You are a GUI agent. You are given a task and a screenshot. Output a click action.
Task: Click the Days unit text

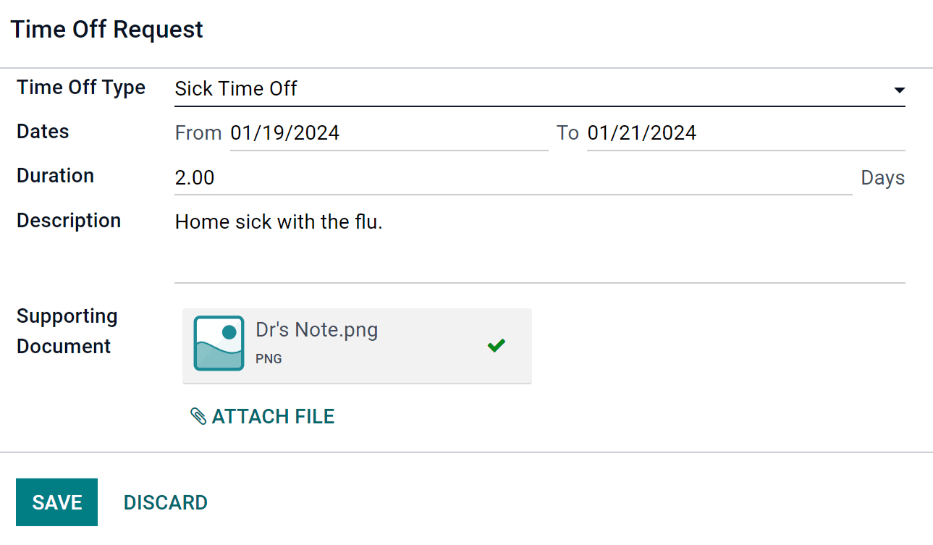pos(882,178)
